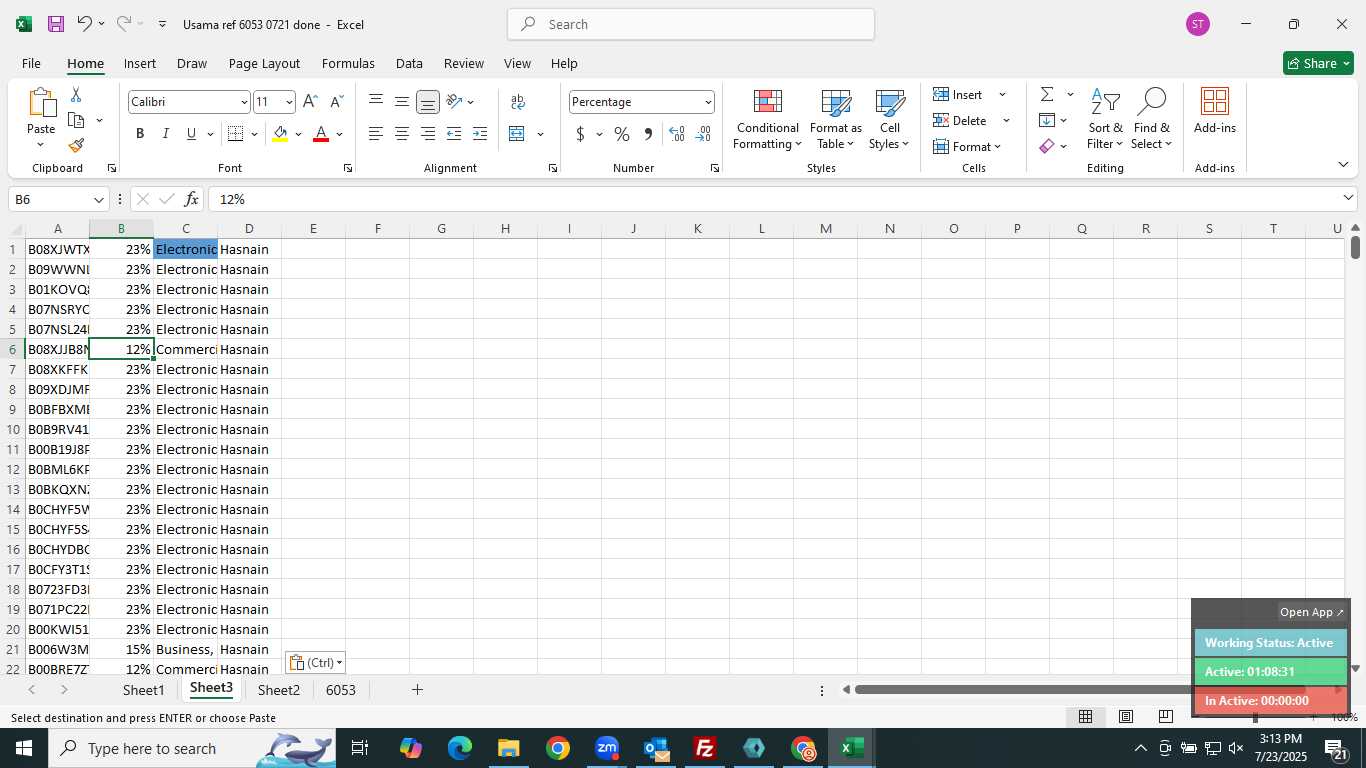Increase indent of cell contents
The width and height of the screenshot is (1366, 768).
pos(480,134)
